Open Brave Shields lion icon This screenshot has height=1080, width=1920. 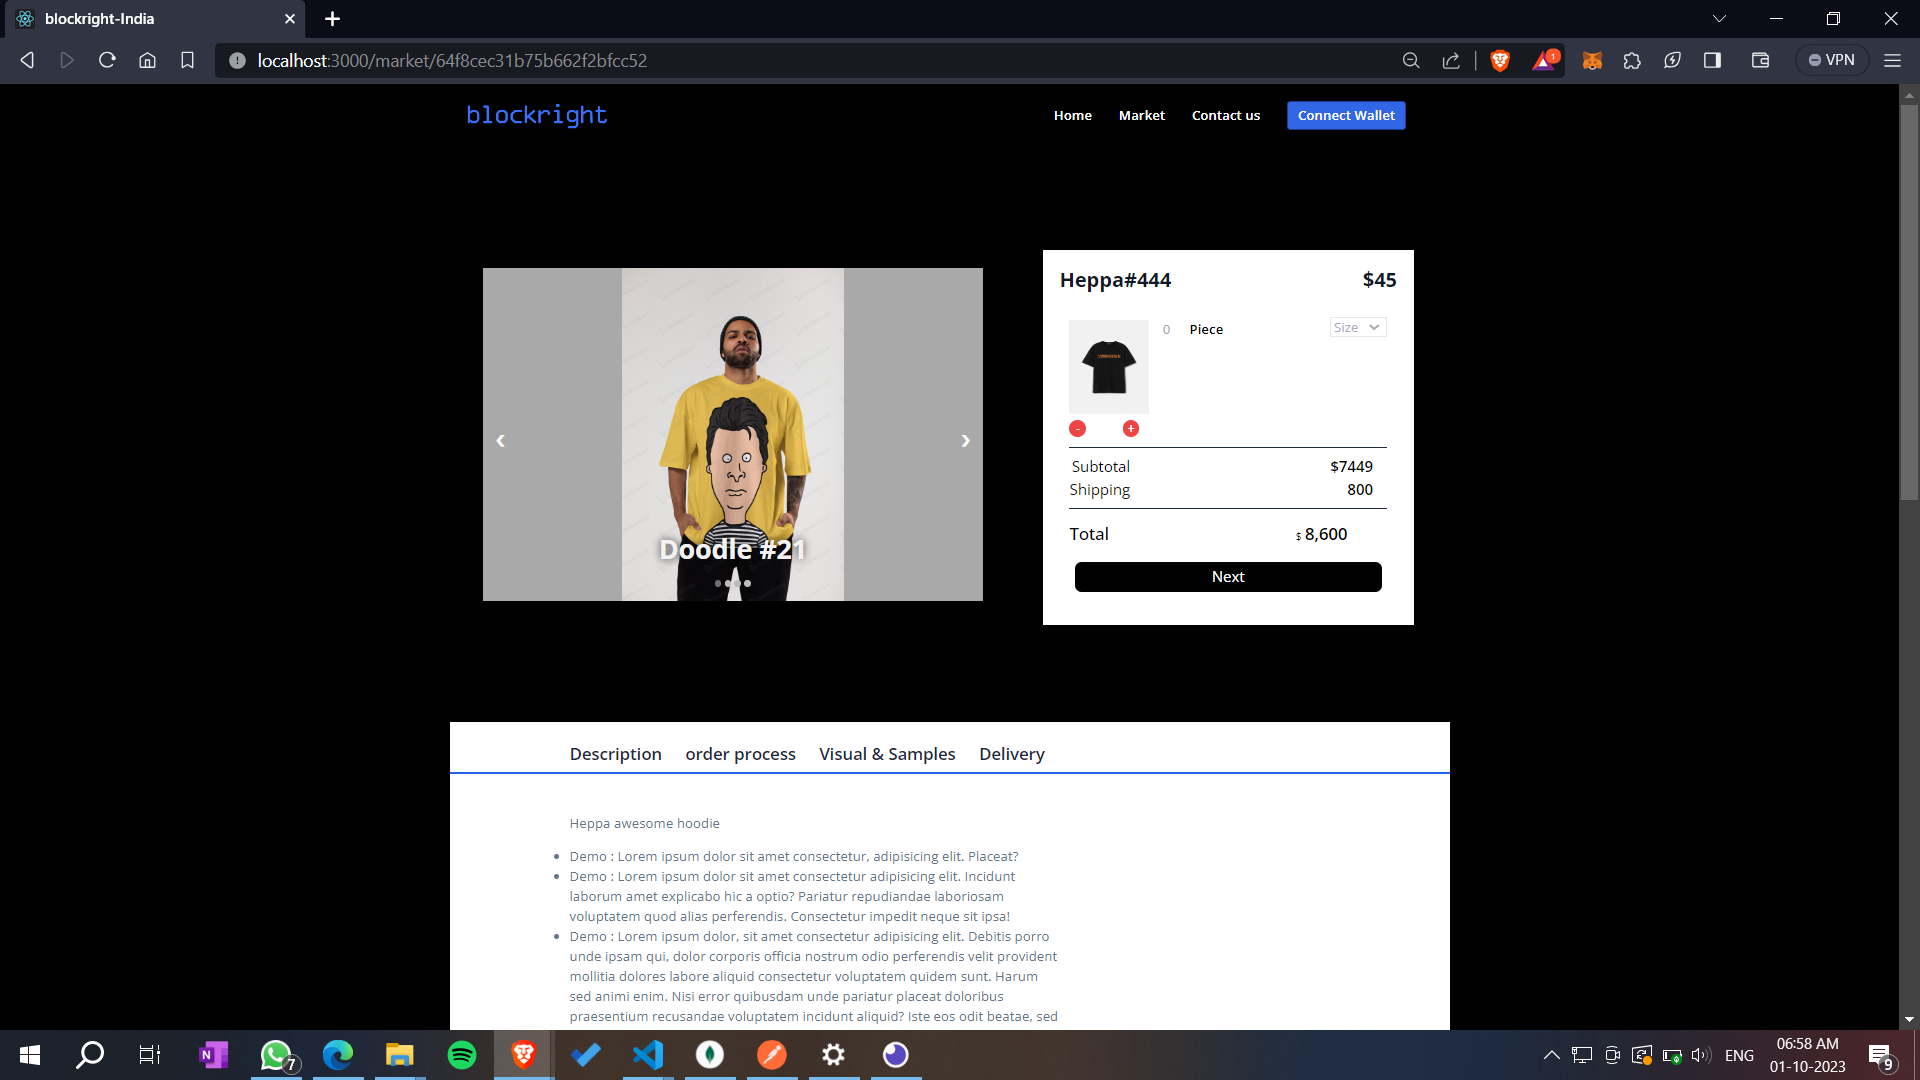tap(1500, 61)
